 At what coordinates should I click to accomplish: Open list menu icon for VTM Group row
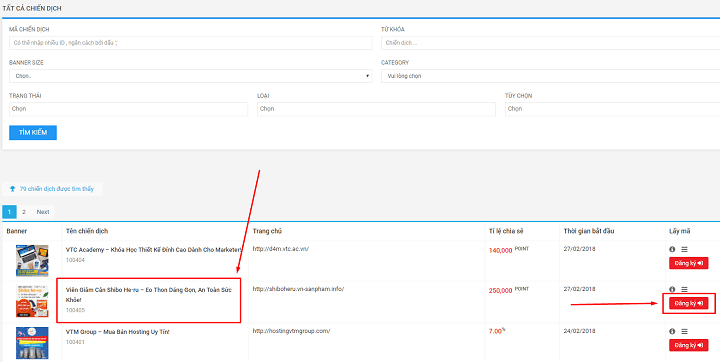[684, 331]
